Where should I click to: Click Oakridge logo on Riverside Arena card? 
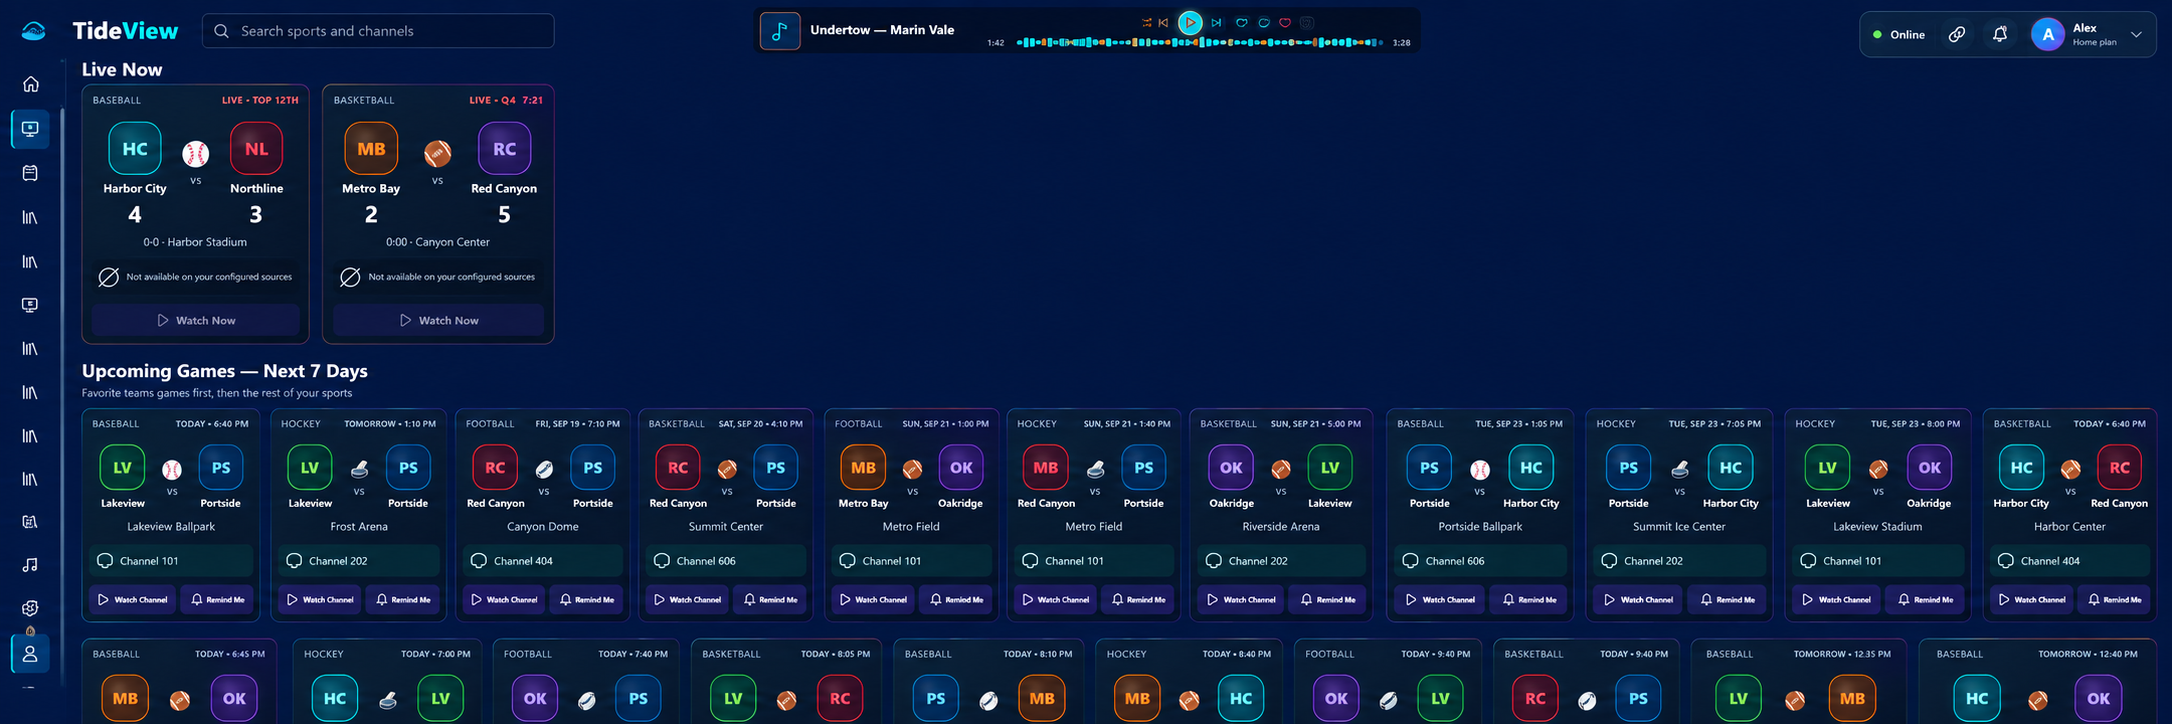click(1231, 468)
